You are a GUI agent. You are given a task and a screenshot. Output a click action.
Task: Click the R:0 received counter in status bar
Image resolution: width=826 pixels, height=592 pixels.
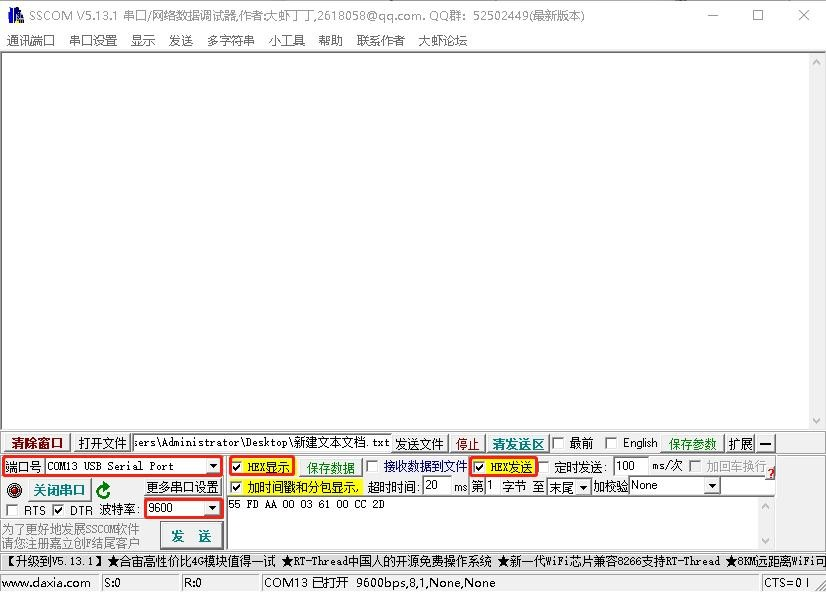pyautogui.click(x=192, y=583)
